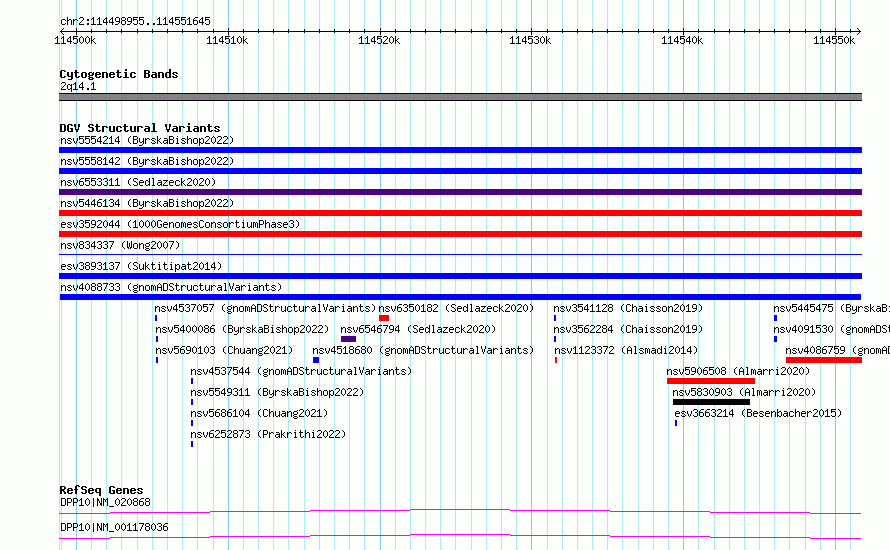Click nsv3562284 (Chaisson2019) label

click(628, 329)
